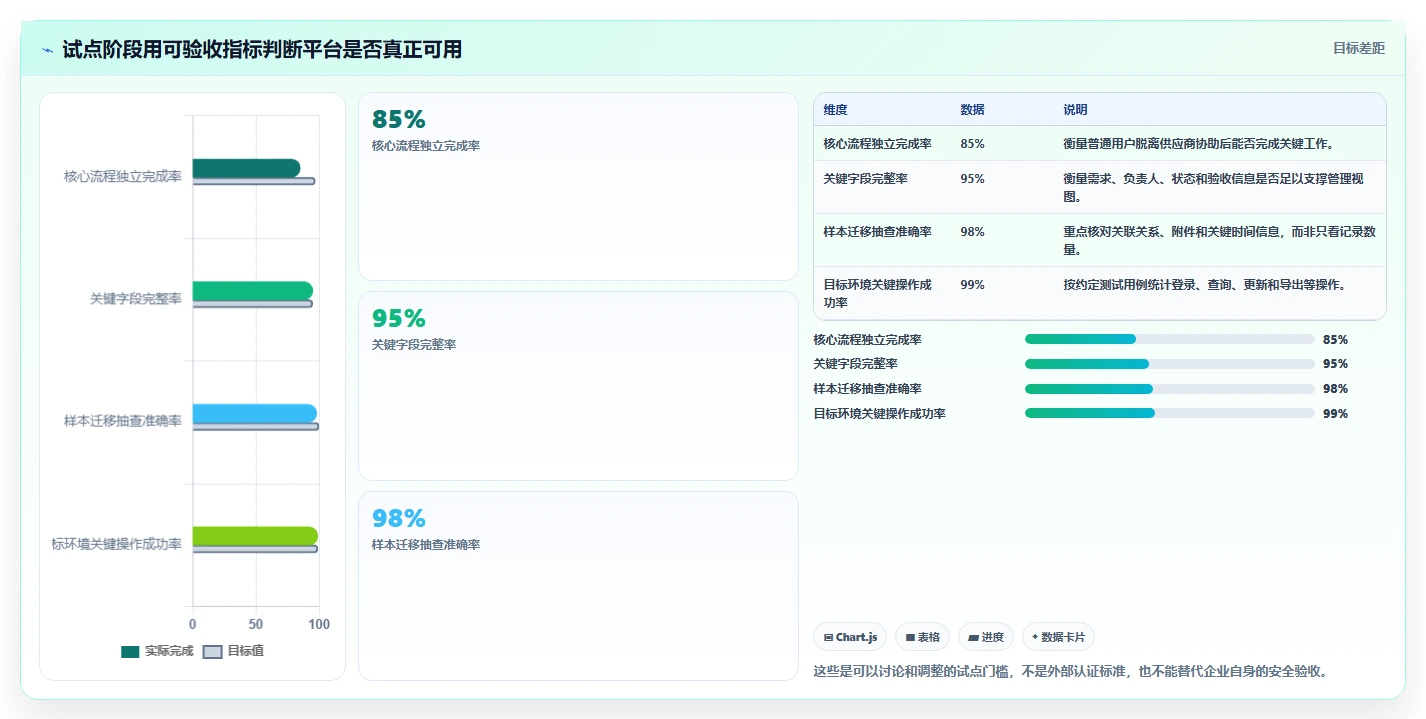1426x719 pixels.
Task: Click chart y-axis label 核心流程独立完成率
Action: 123,176
